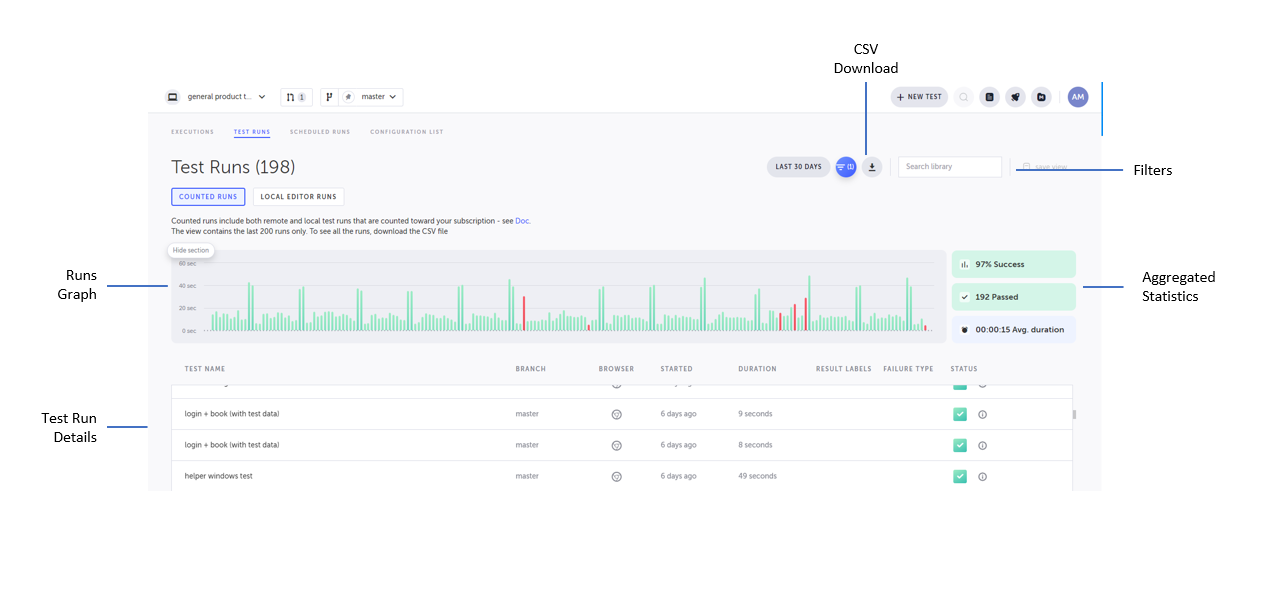Switch to Local Editor Runs

[x=298, y=197]
